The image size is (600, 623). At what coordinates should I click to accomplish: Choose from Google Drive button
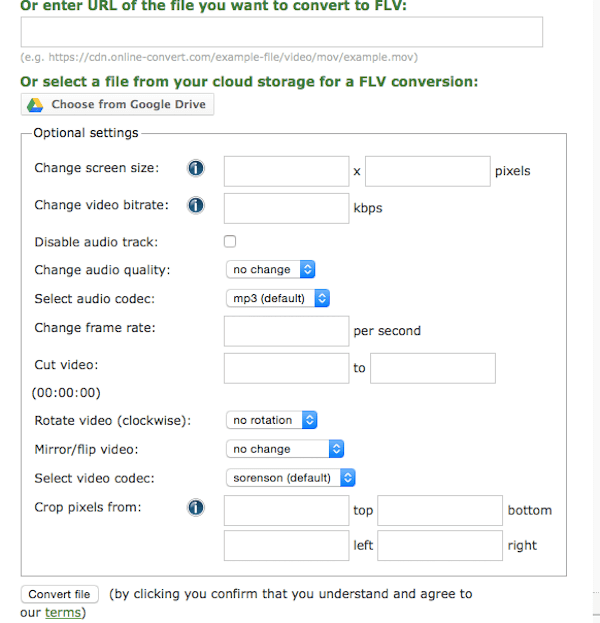click(x=117, y=104)
